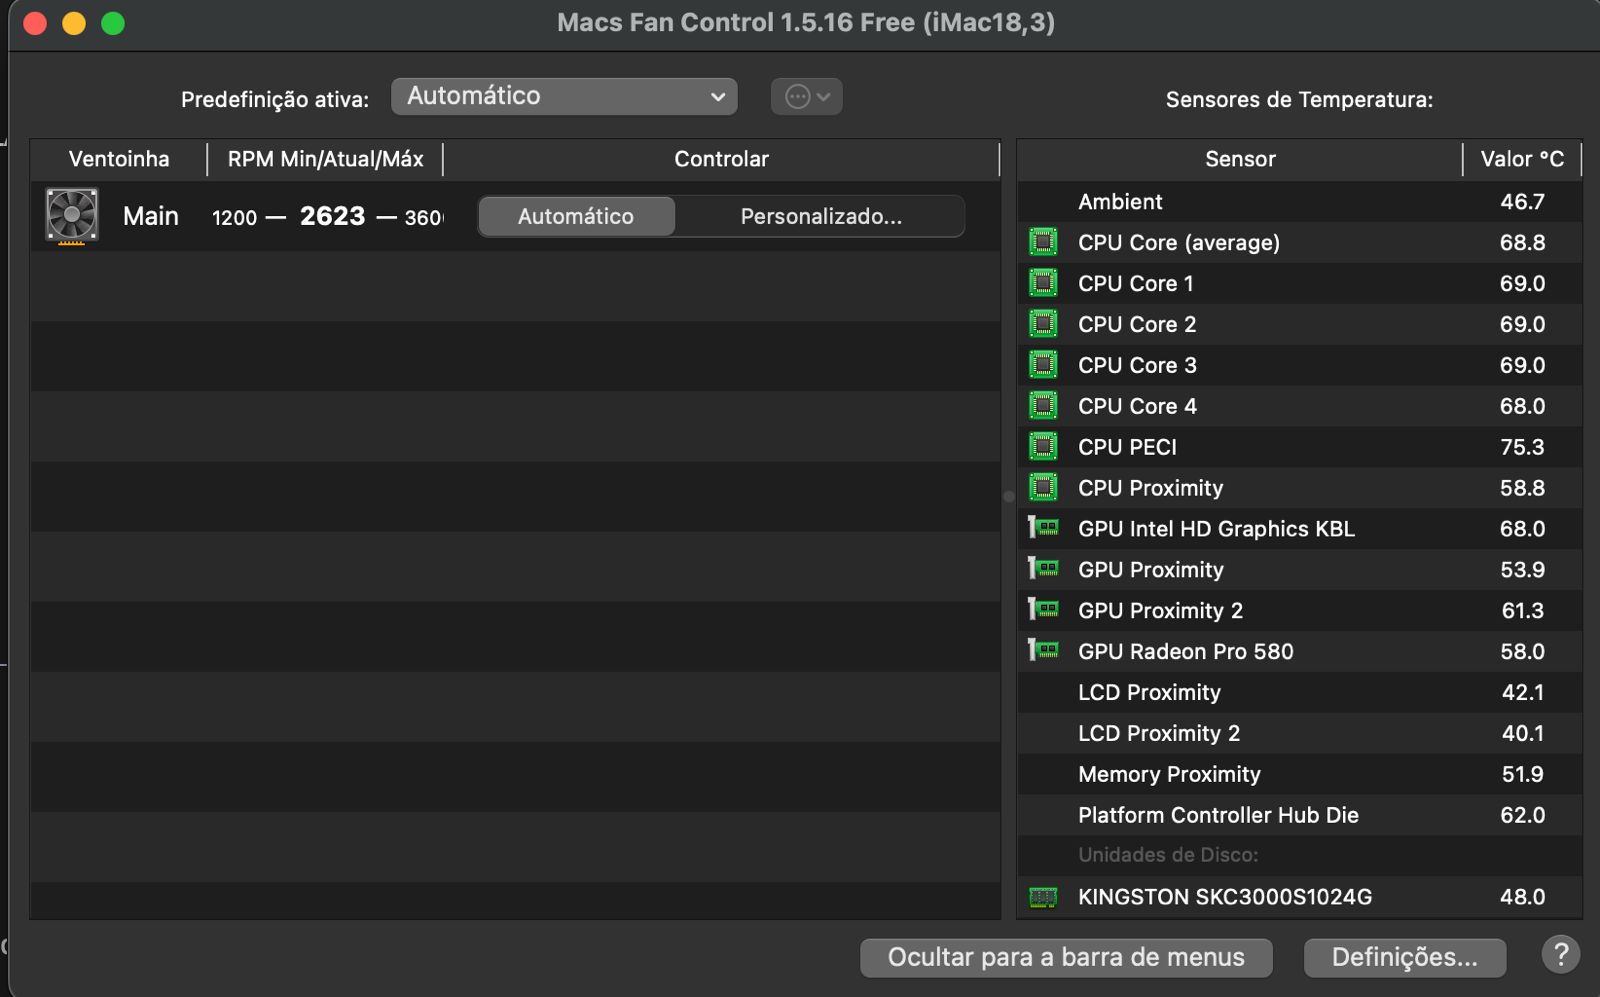The width and height of the screenshot is (1600, 997).
Task: Click the GPU Radeon Pro 580 card icon
Action: coord(1043,651)
